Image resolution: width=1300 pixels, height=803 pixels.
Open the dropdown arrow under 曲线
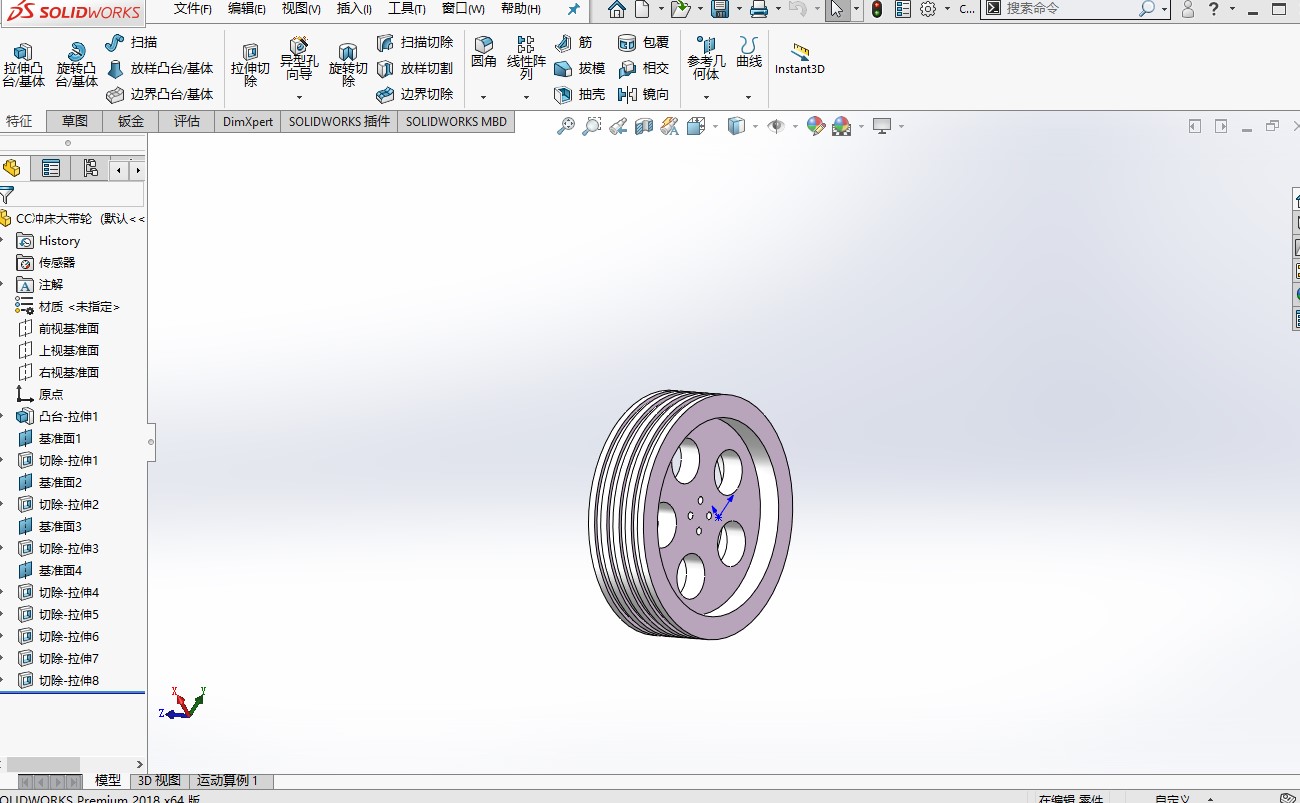click(x=749, y=97)
